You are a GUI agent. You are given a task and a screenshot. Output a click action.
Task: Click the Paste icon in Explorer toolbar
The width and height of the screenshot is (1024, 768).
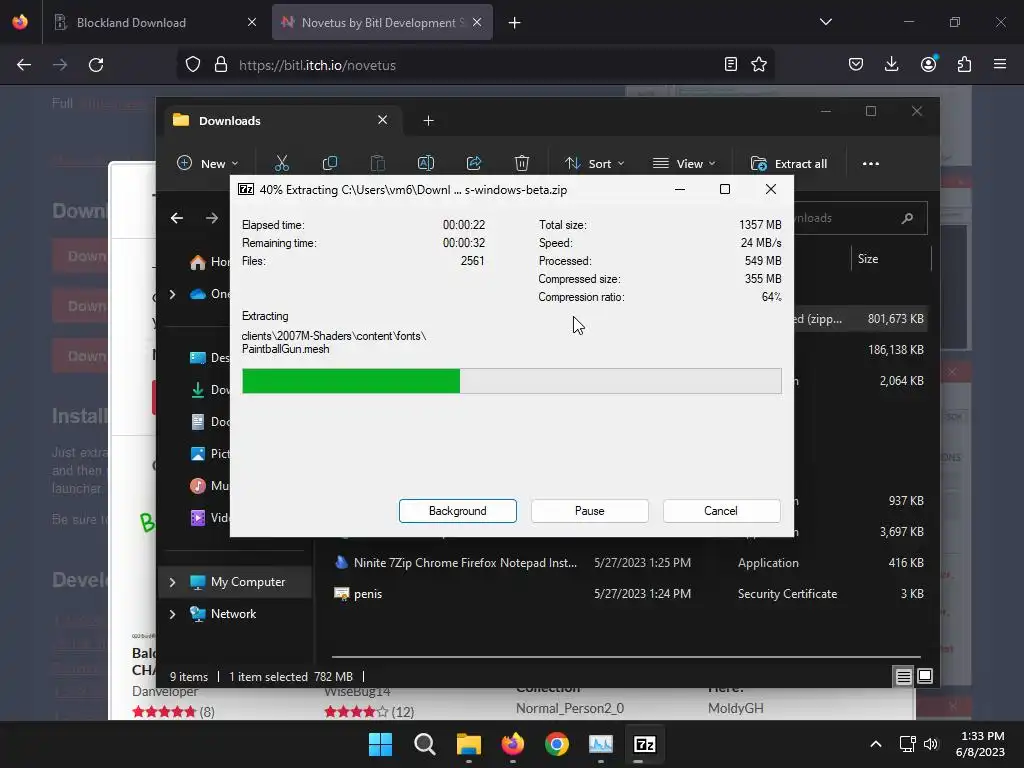377,163
